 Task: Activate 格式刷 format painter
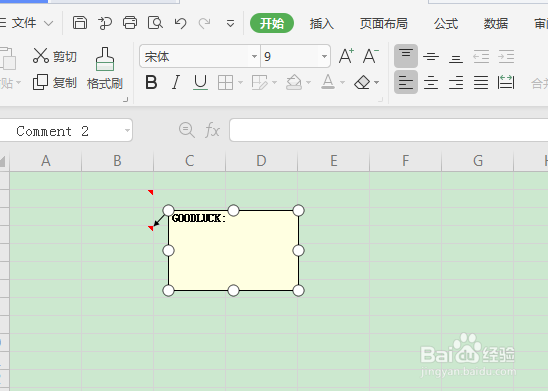point(105,69)
